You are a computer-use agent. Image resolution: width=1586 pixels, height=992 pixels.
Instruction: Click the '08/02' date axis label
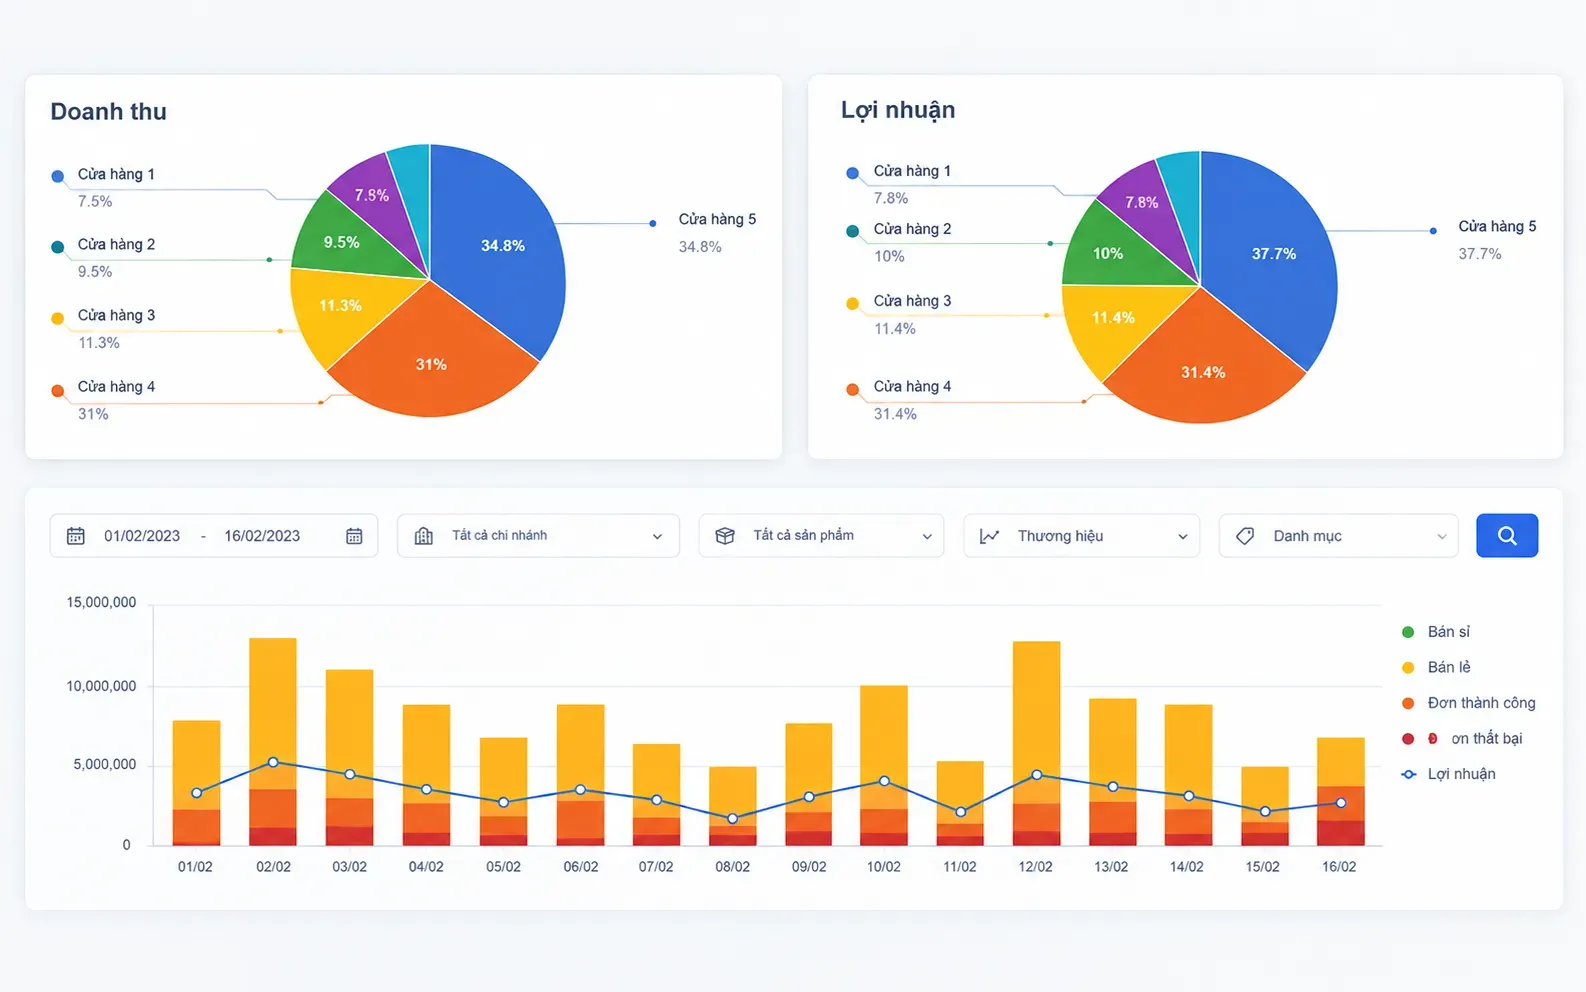(732, 867)
